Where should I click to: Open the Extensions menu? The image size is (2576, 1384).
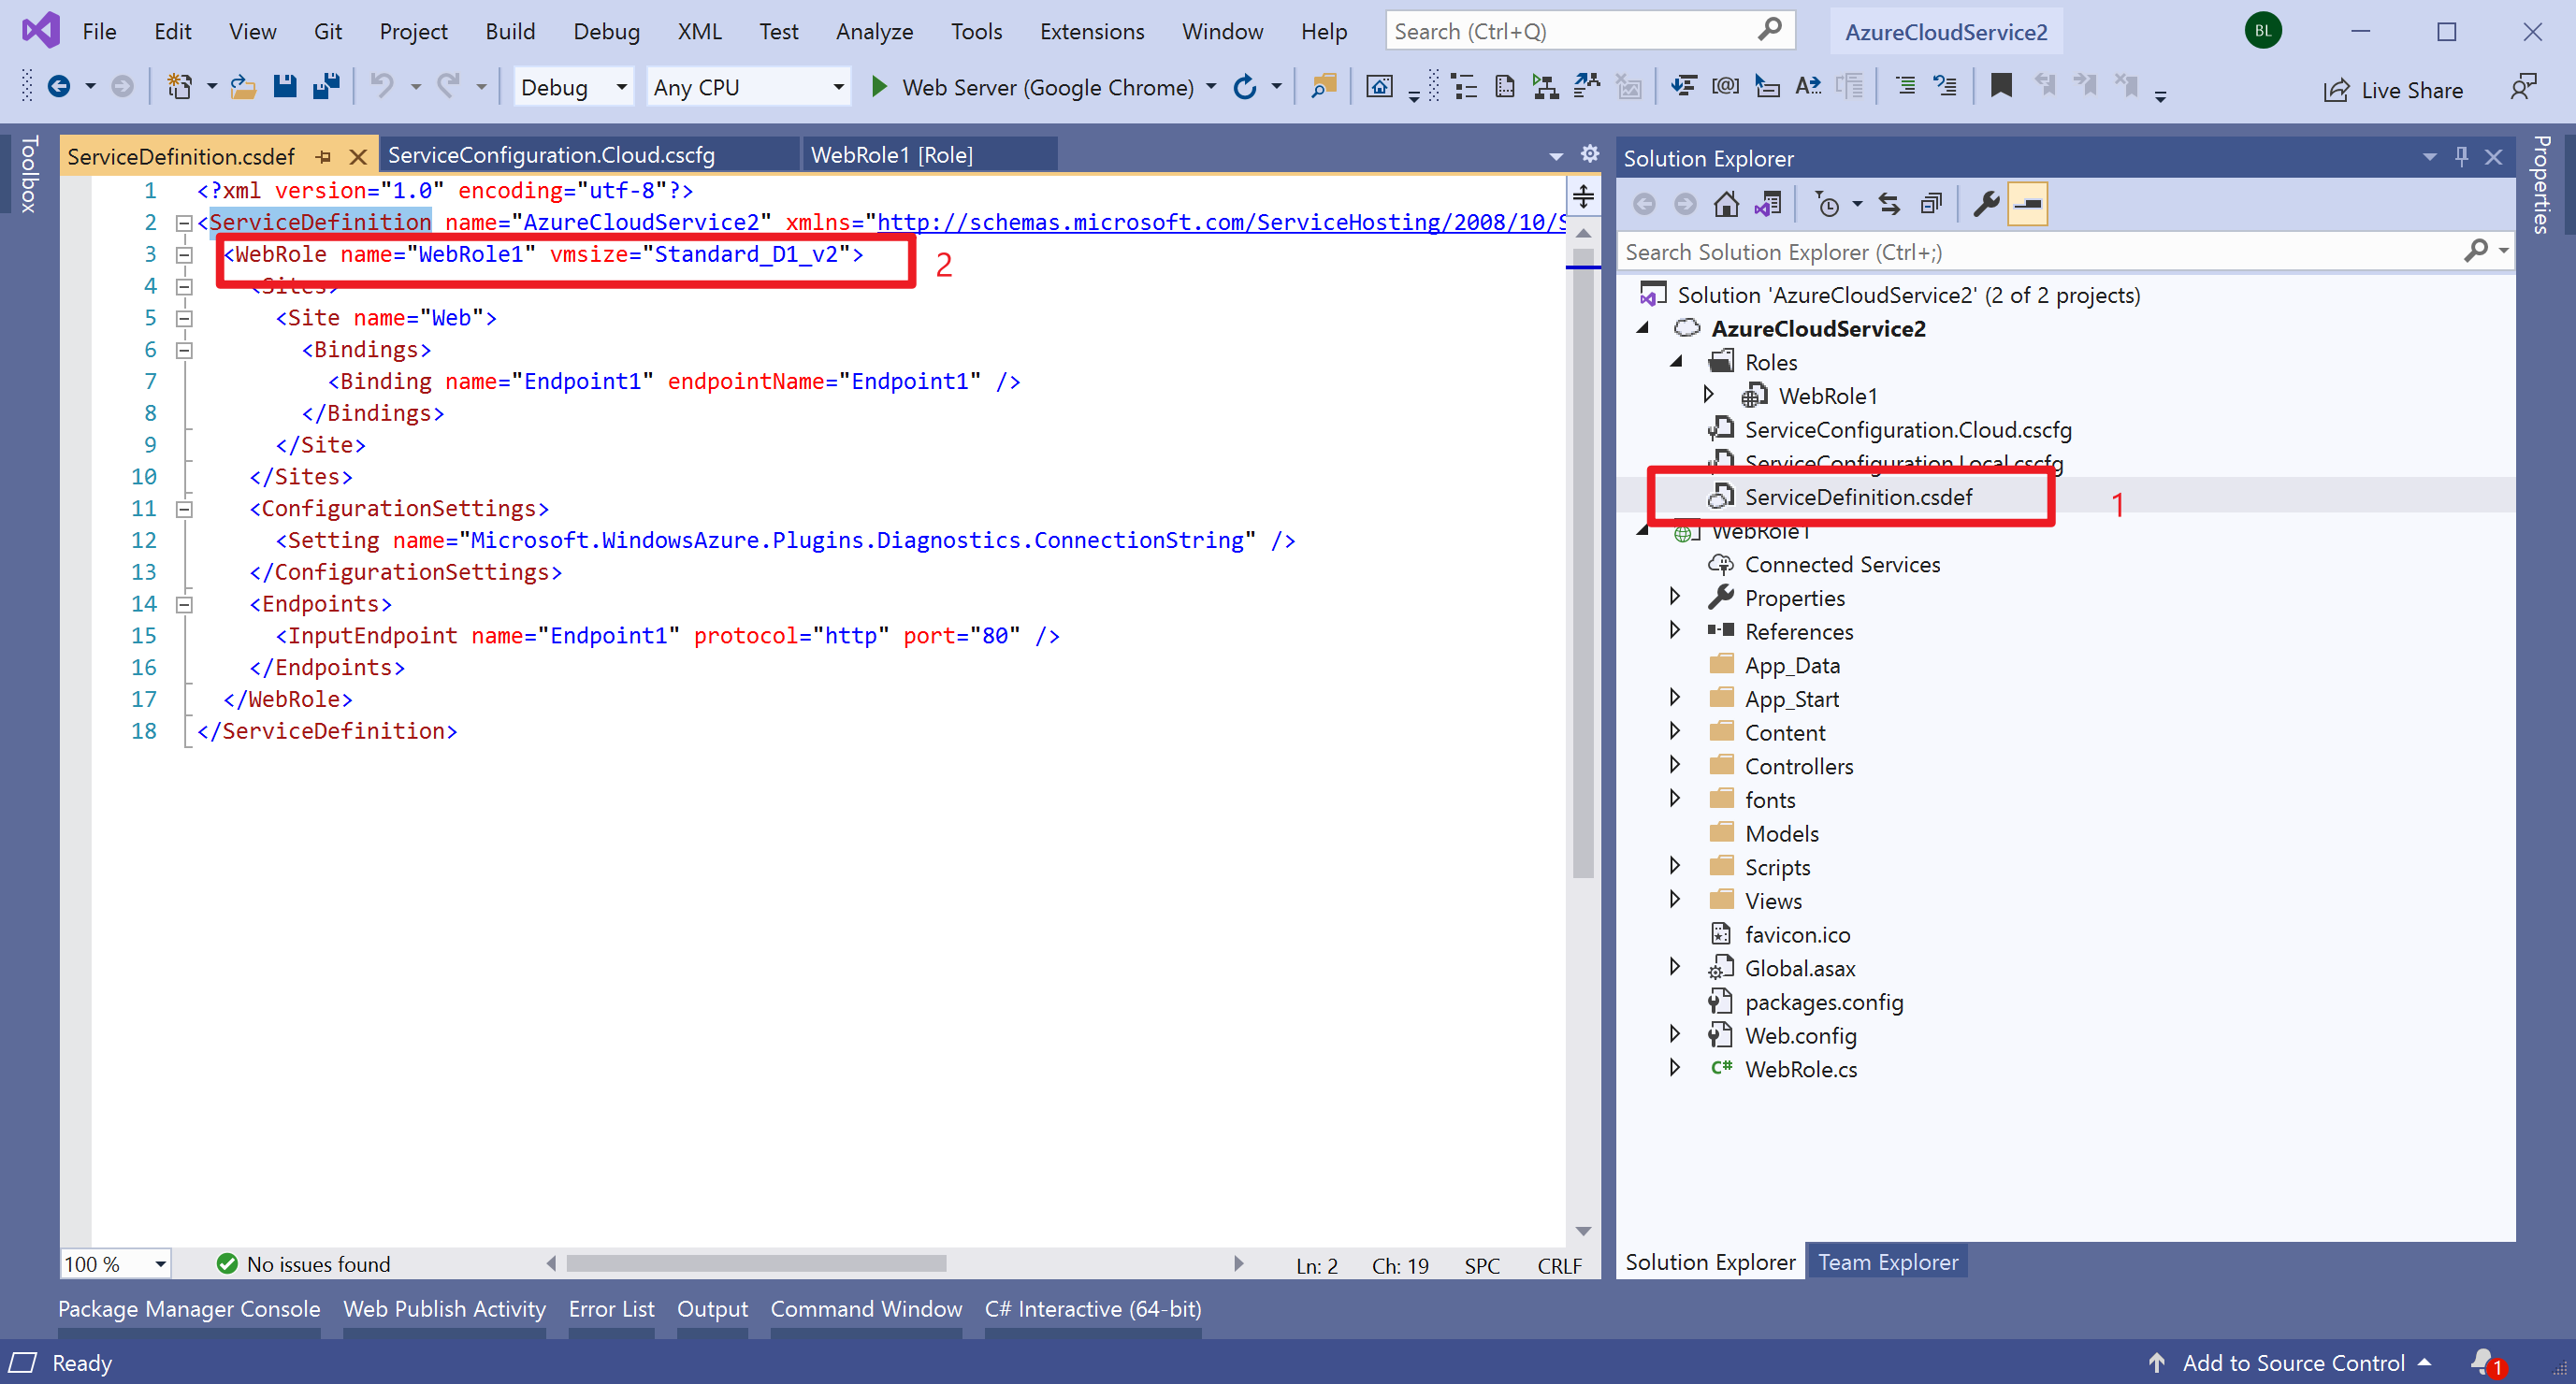tap(1092, 31)
